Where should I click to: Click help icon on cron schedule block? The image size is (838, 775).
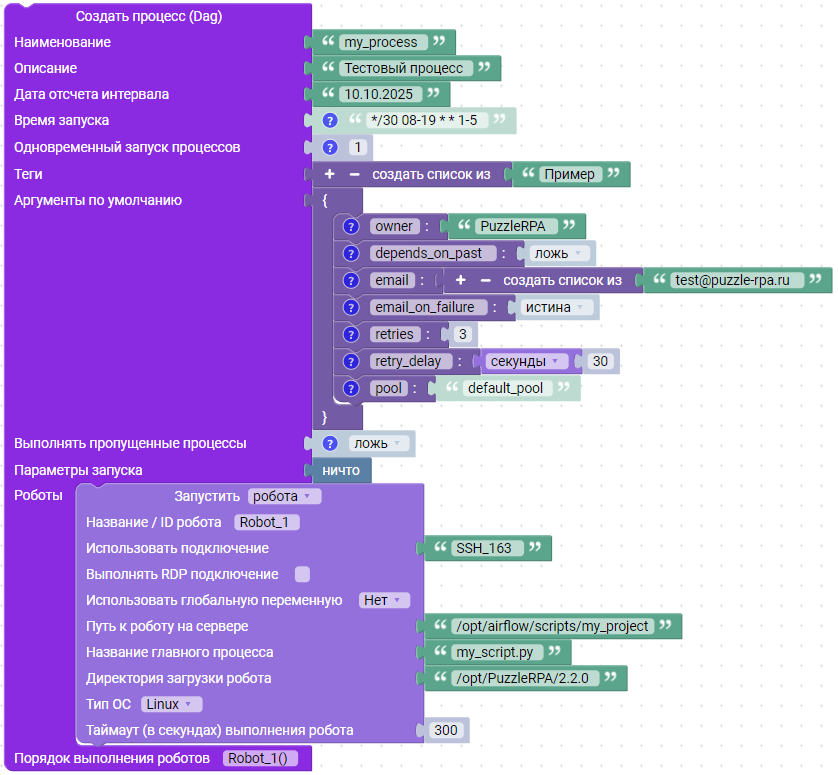pos(330,121)
